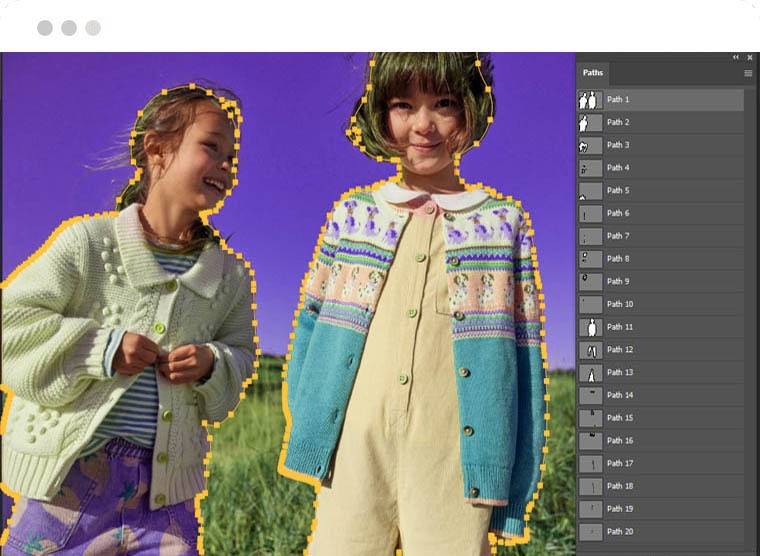Pick Path 17 from the list

pos(620,463)
